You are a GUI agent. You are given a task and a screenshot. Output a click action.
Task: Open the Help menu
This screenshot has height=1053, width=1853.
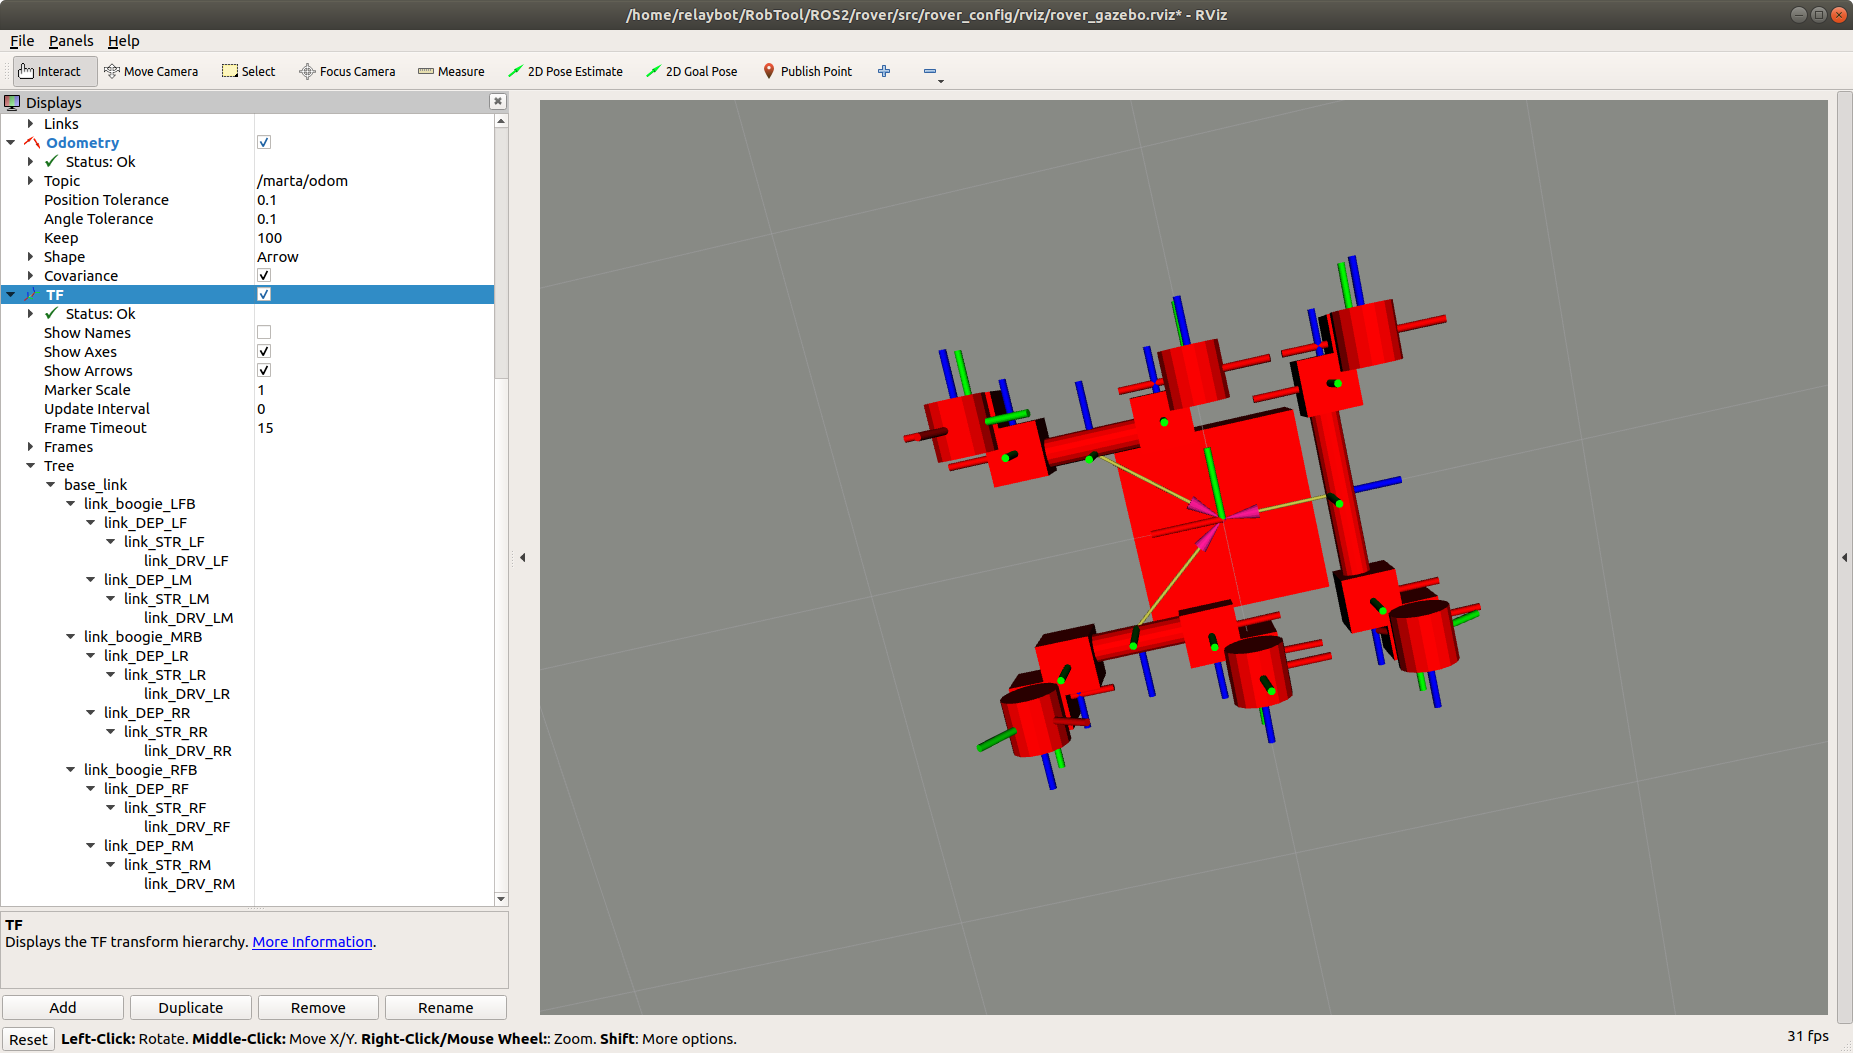pyautogui.click(x=124, y=41)
